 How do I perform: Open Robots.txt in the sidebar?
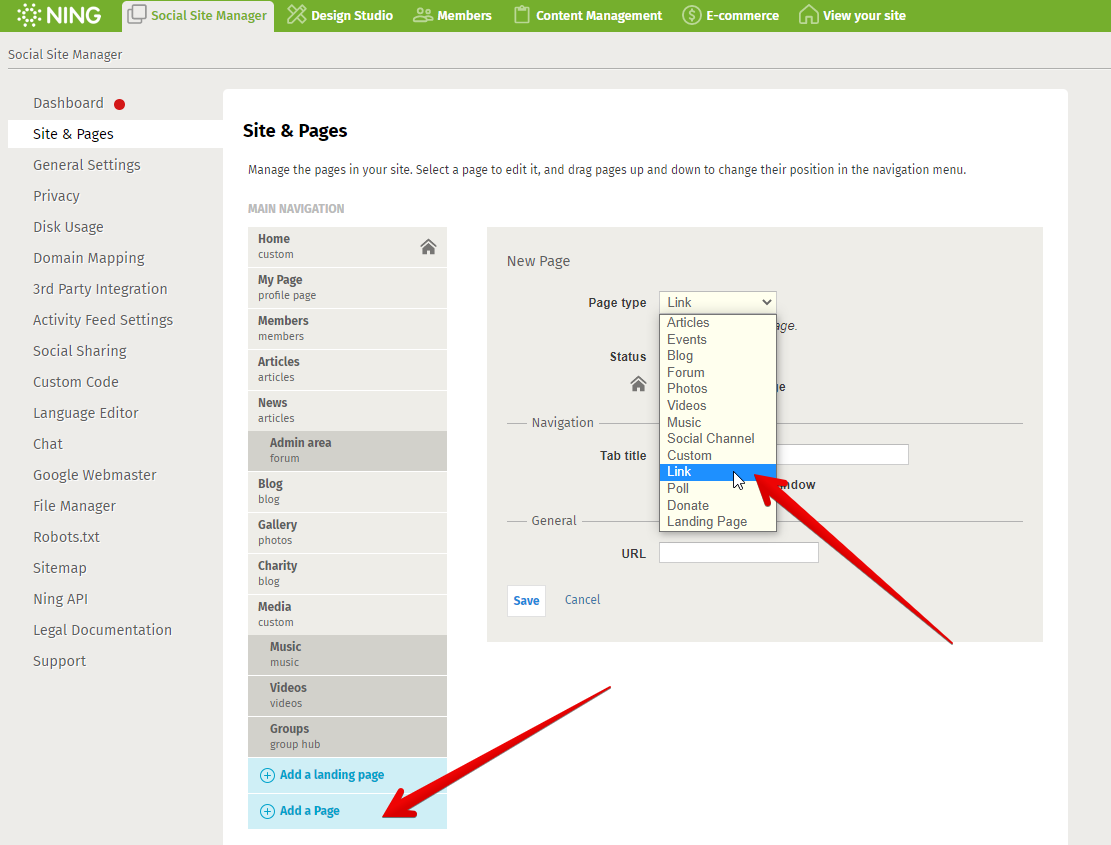click(66, 538)
